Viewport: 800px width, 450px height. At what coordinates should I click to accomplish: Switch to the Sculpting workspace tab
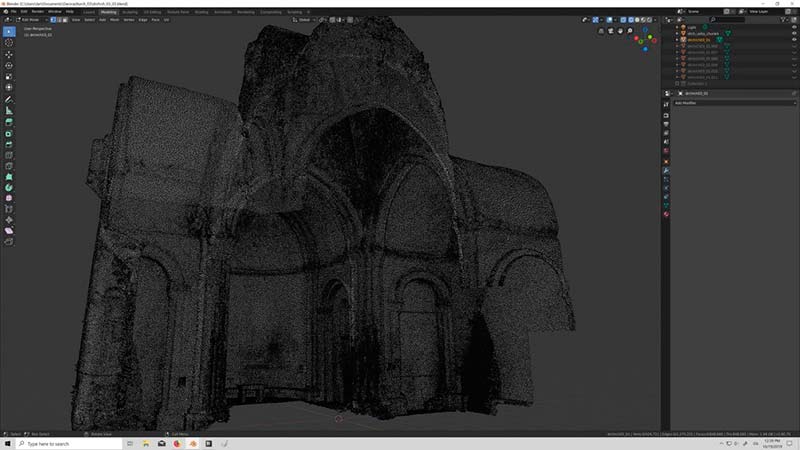[x=130, y=12]
